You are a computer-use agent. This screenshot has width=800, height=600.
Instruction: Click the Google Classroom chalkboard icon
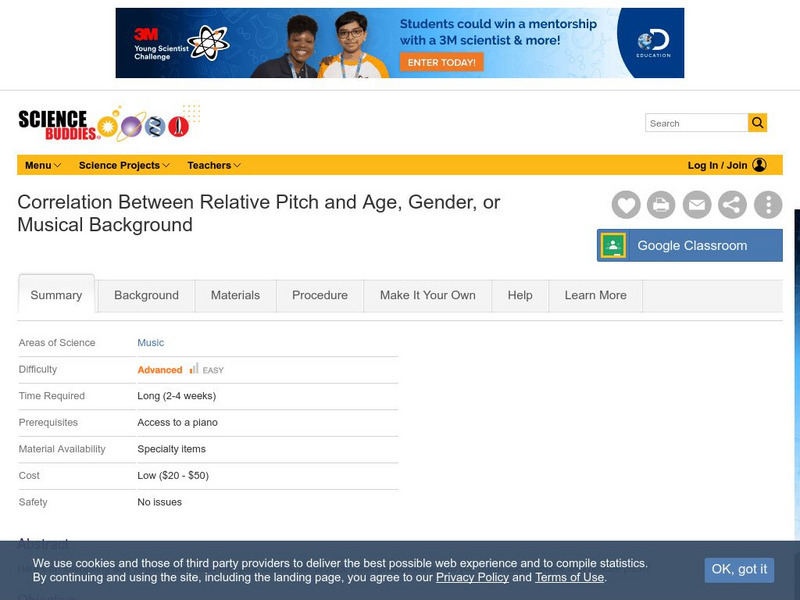point(614,244)
